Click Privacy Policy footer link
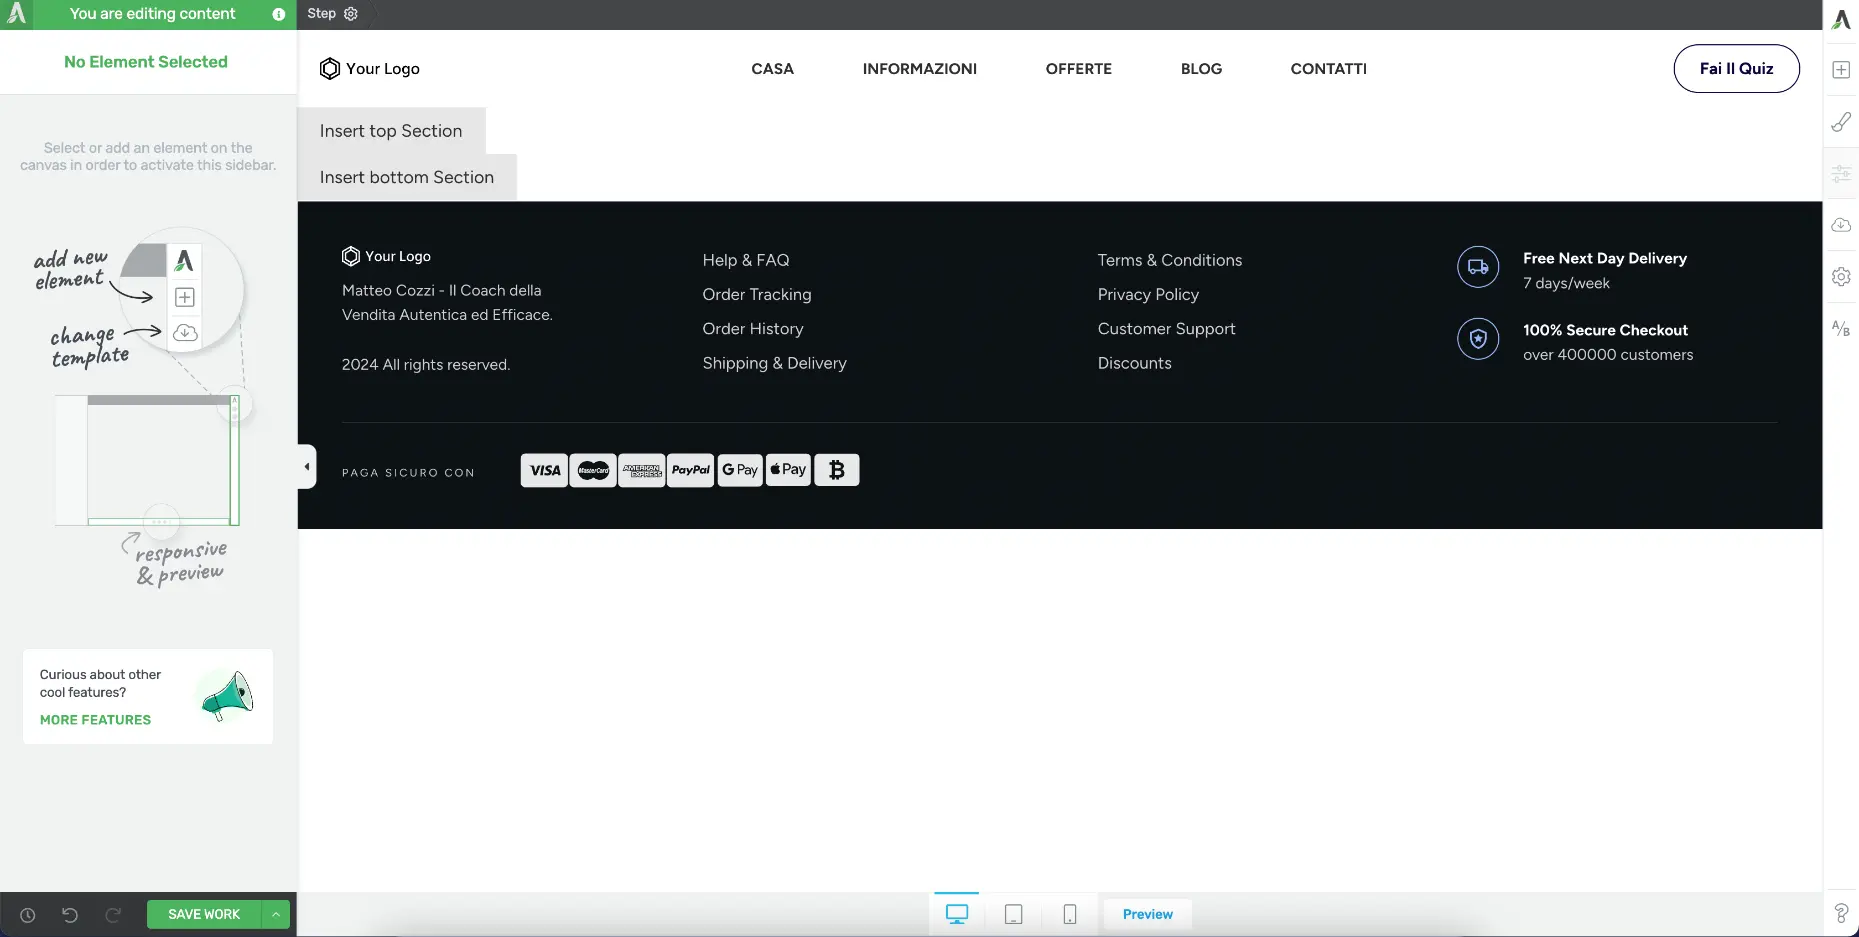The height and width of the screenshot is (937, 1859). (1148, 294)
